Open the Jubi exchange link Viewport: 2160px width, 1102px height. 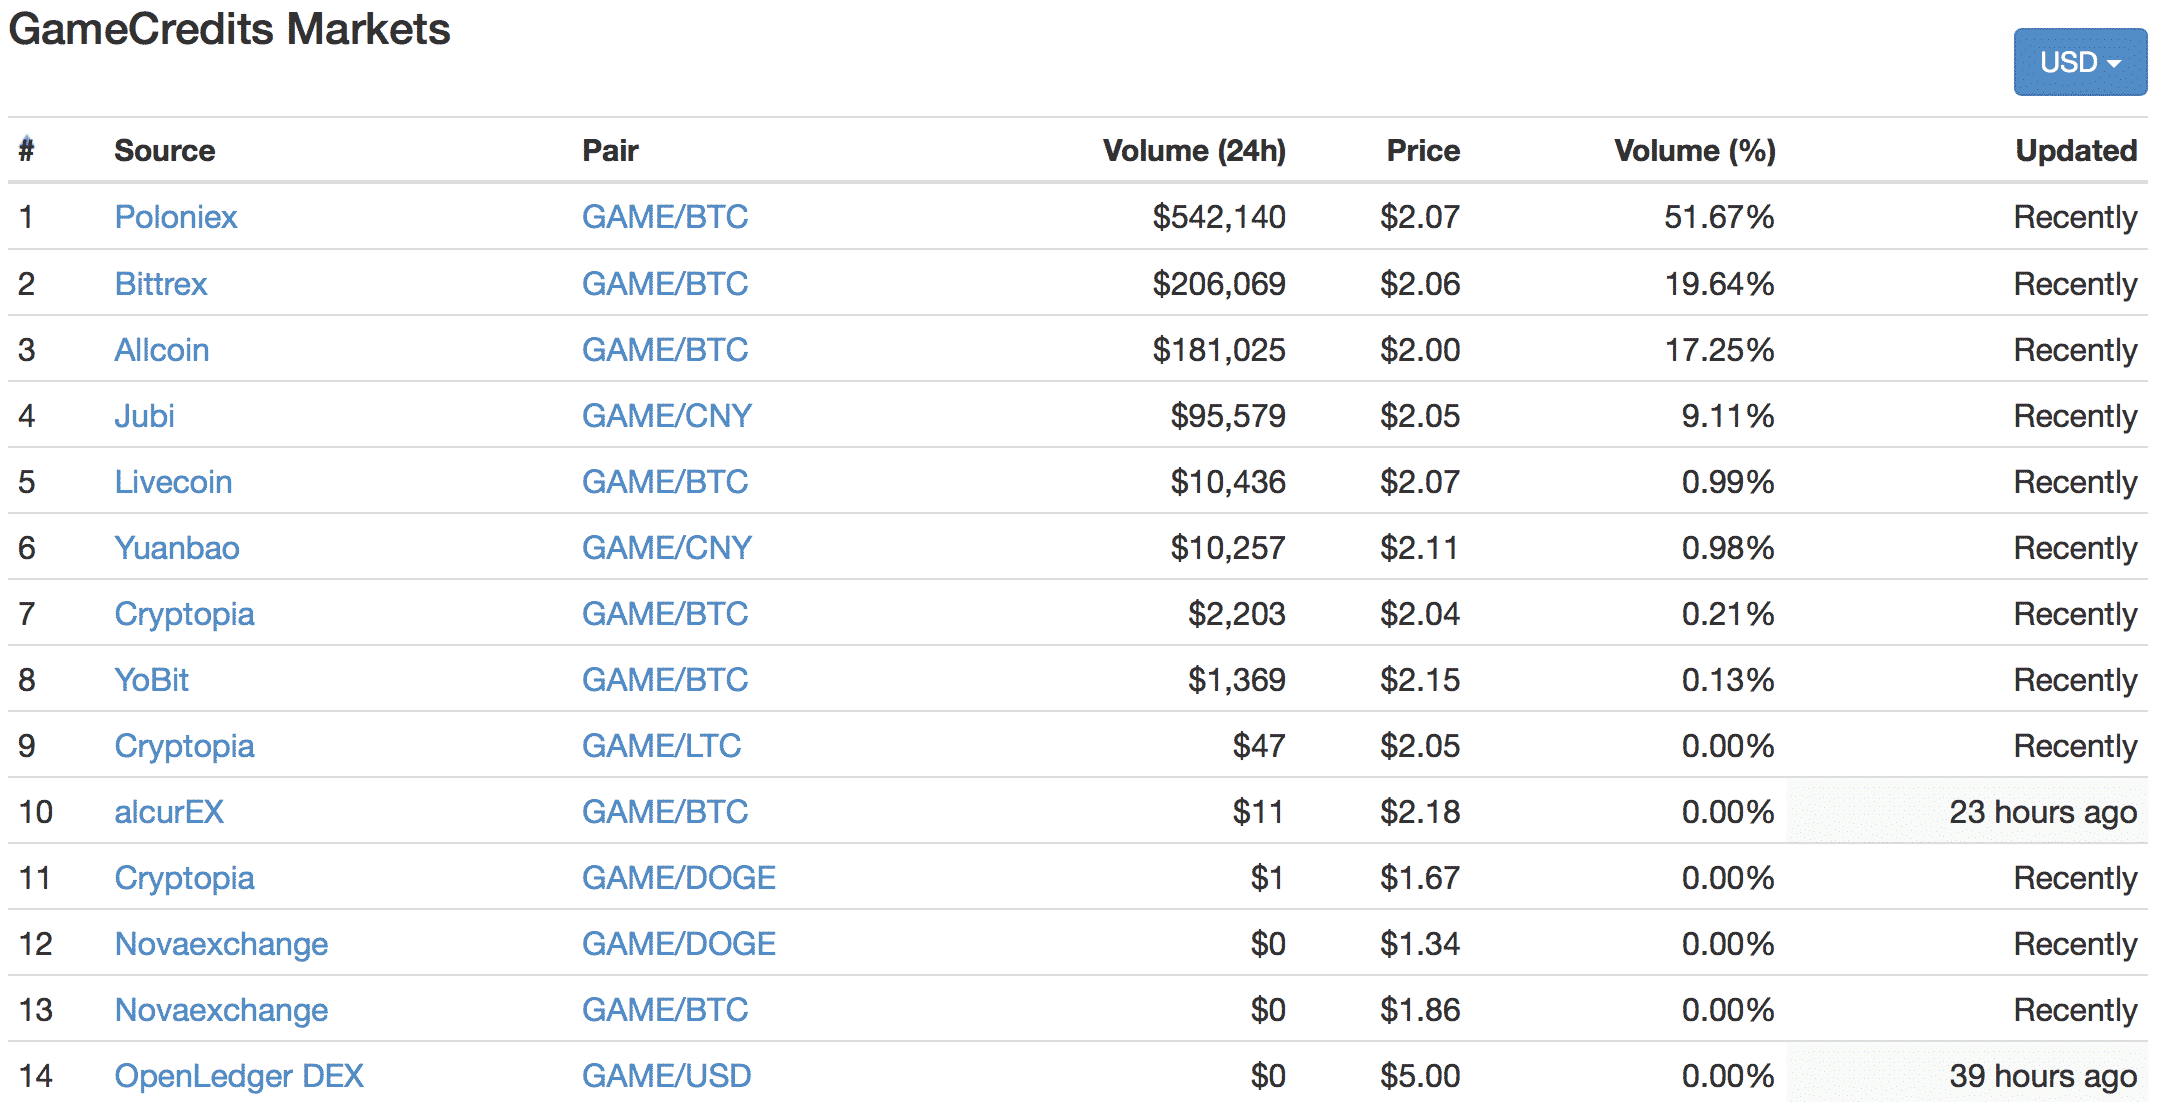(x=144, y=415)
